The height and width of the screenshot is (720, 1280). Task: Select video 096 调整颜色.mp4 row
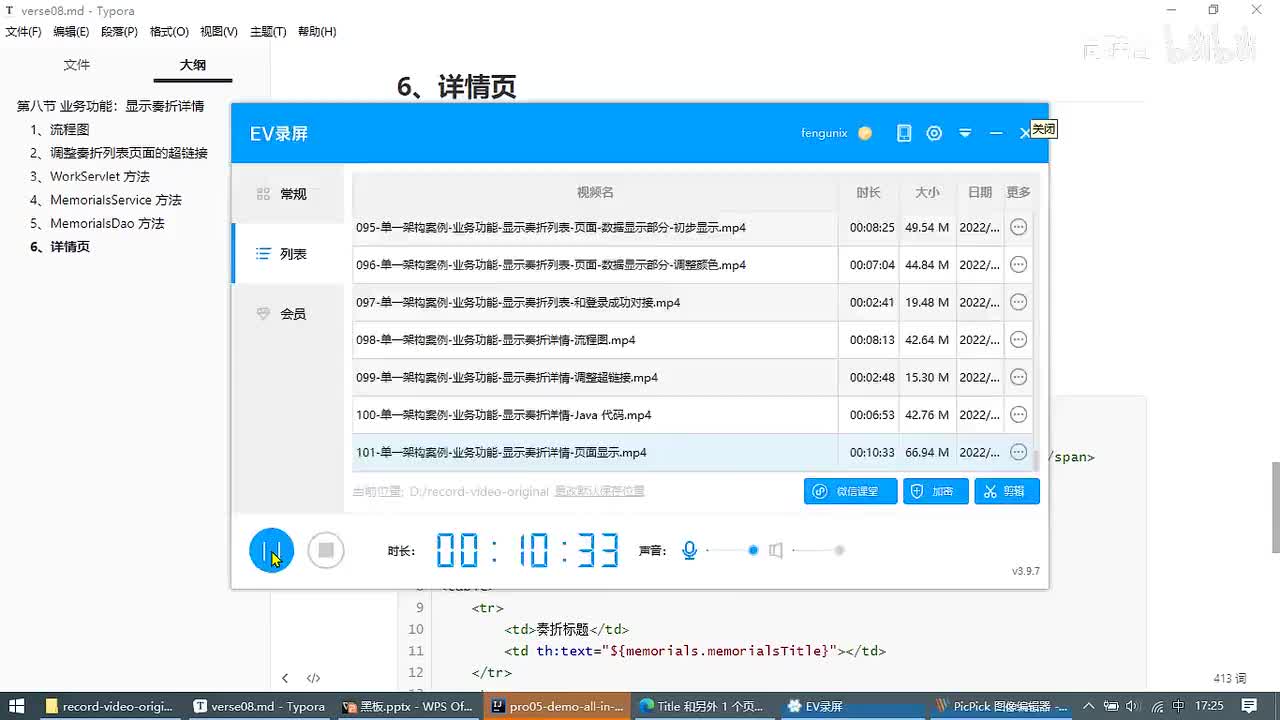(693, 265)
